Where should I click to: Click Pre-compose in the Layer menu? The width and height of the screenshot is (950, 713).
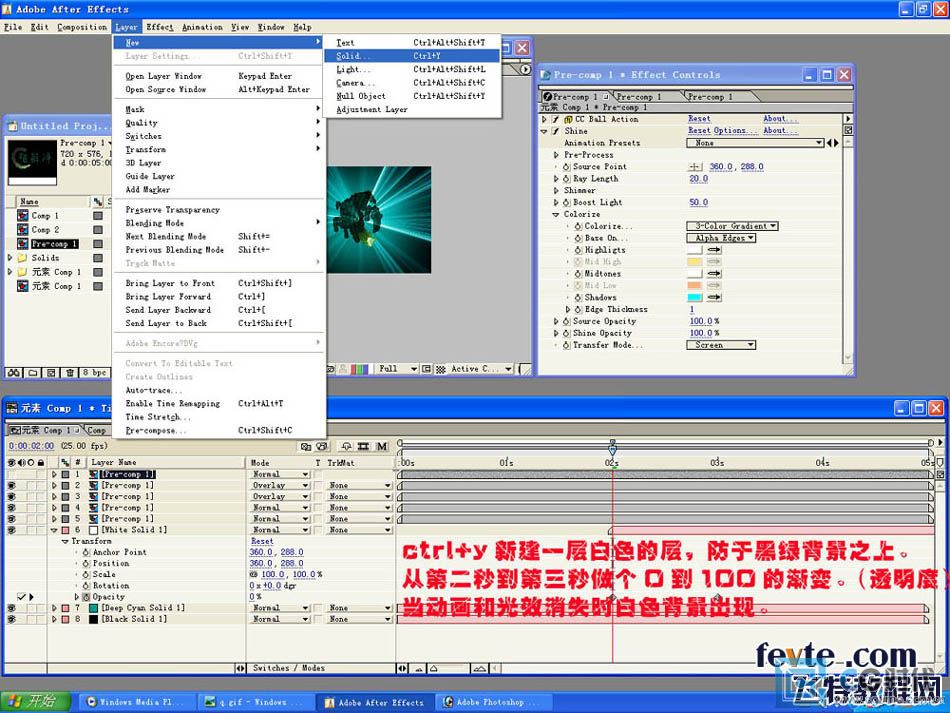click(220, 430)
